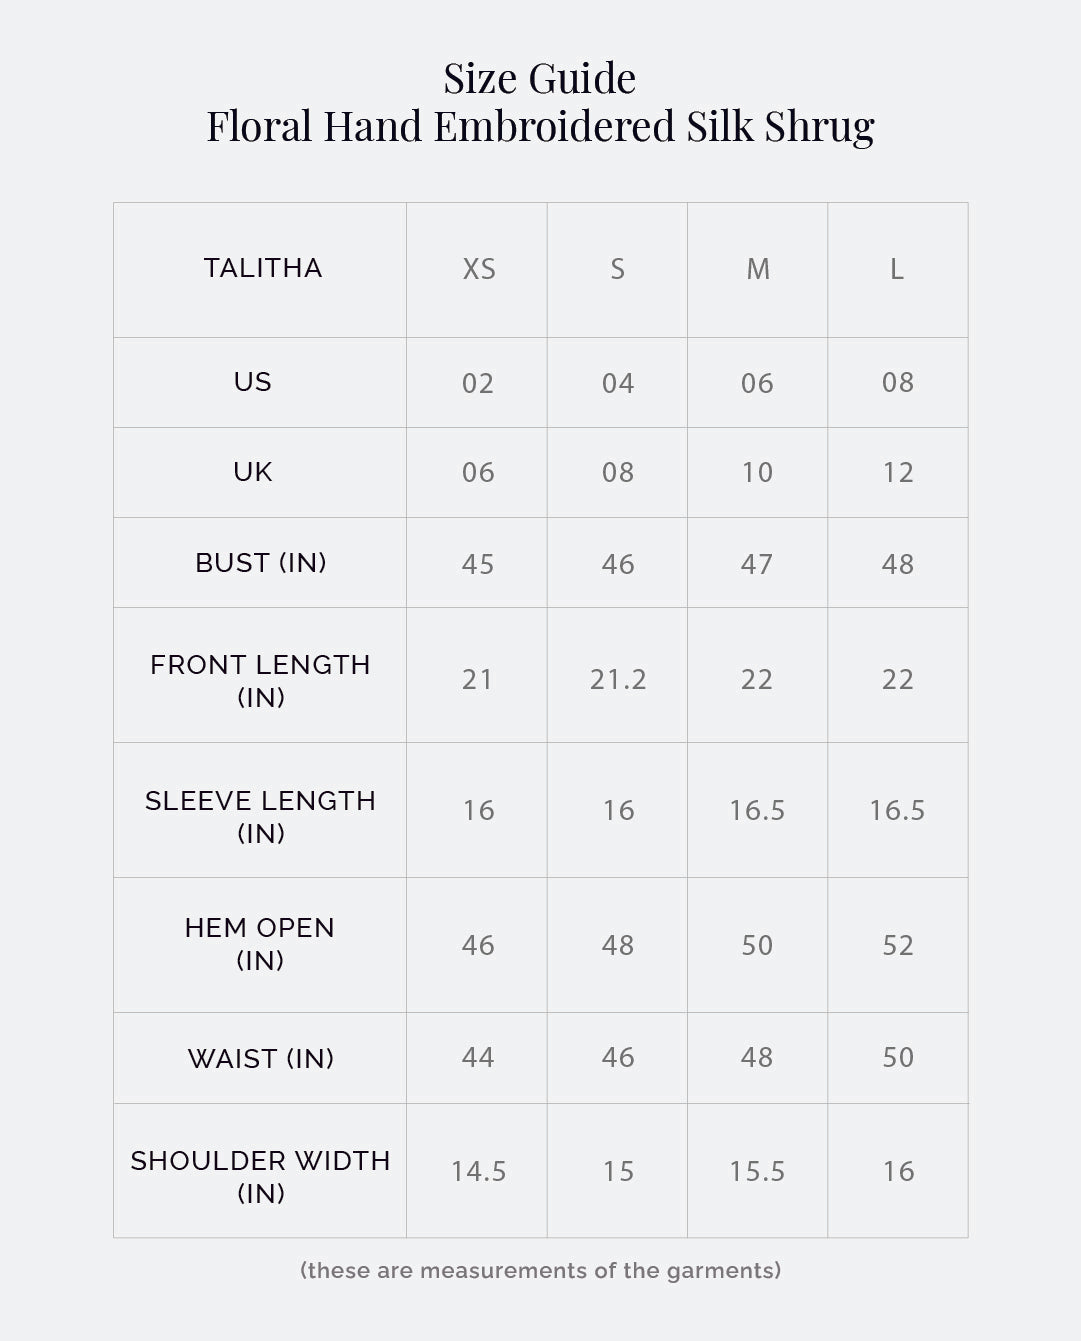The image size is (1081, 1341).
Task: Click the UK size 12 cell
Action: point(897,472)
